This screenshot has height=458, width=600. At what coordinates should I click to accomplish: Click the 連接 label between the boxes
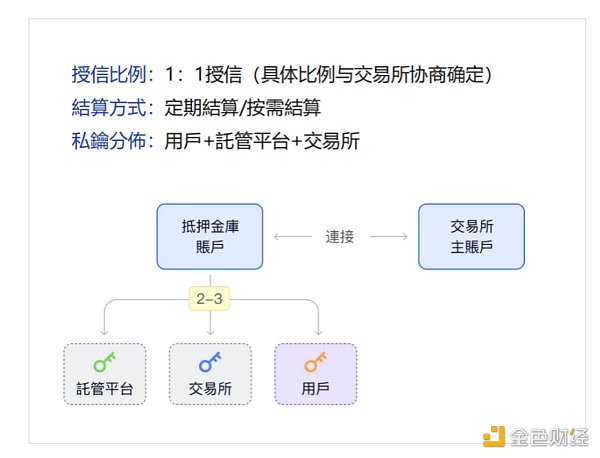(340, 237)
